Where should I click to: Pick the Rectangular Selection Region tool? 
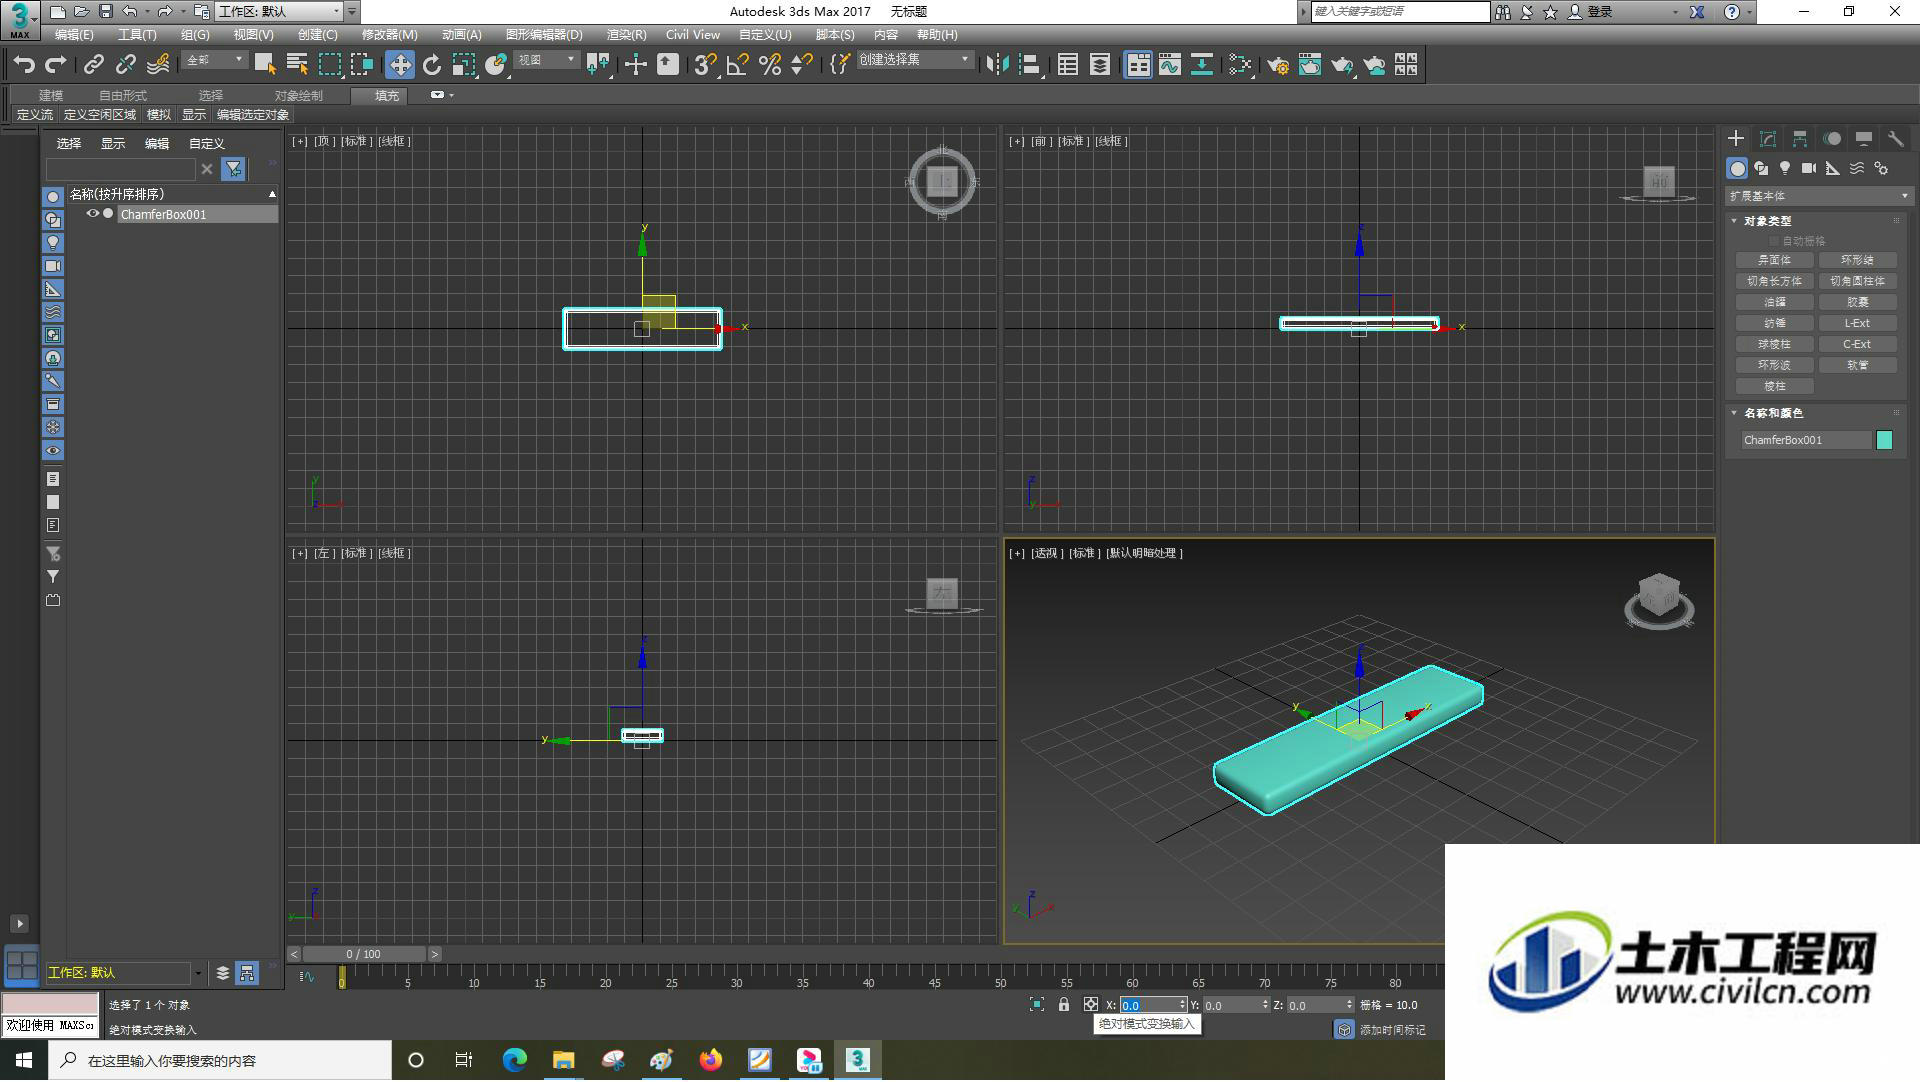click(330, 65)
